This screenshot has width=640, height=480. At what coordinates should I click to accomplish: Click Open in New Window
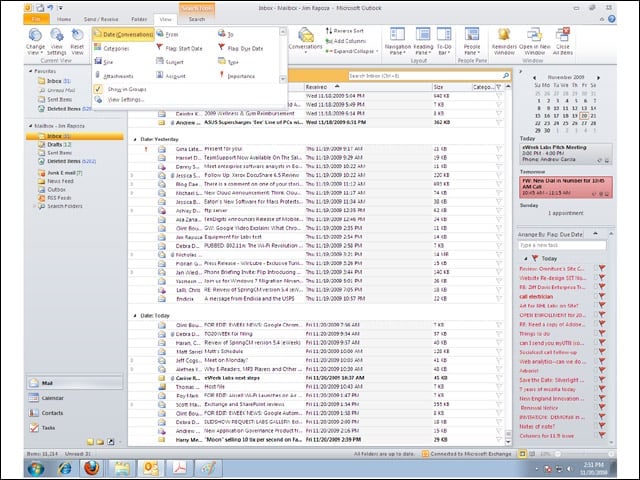tap(534, 42)
